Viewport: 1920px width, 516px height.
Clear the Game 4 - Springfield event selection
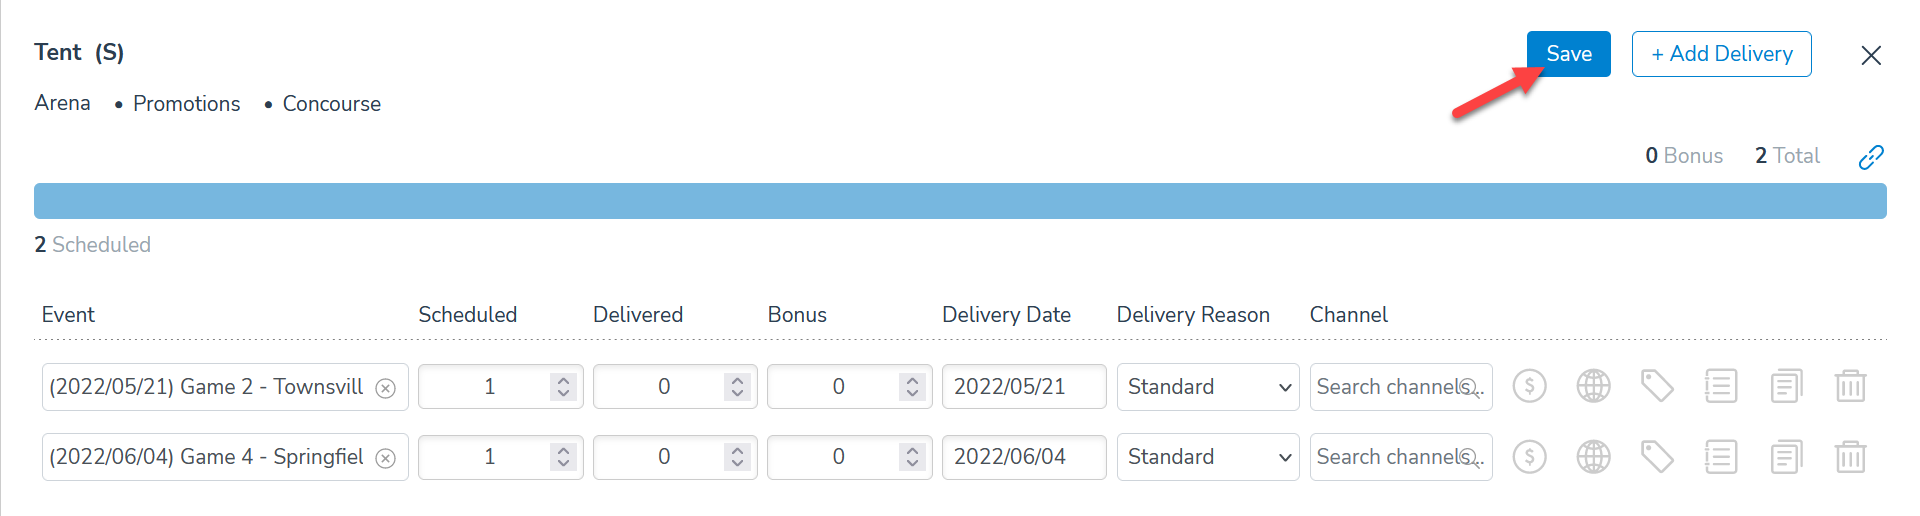coord(385,458)
